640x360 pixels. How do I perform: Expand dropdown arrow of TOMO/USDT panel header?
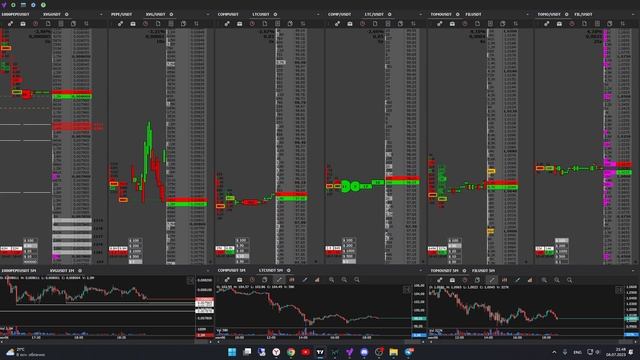coord(633,14)
